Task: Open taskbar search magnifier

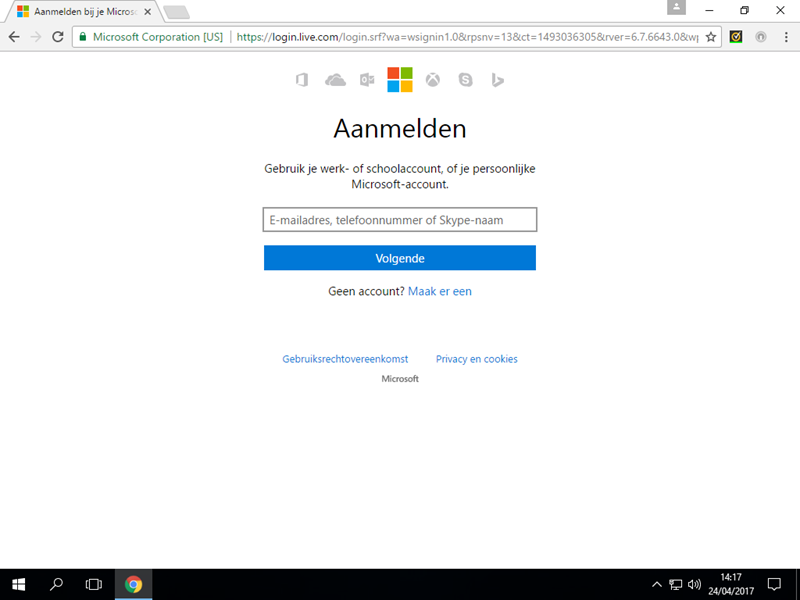Action: click(56, 584)
